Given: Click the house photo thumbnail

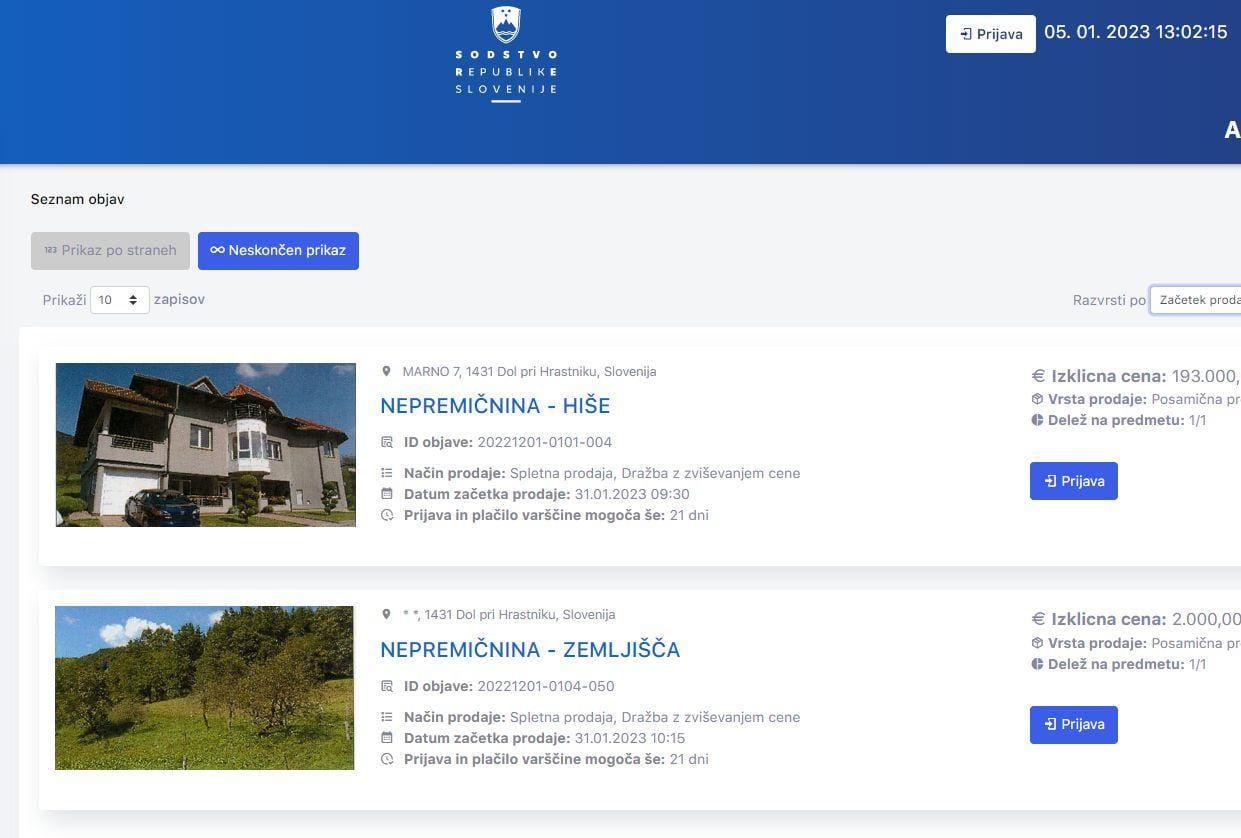Looking at the screenshot, I should point(205,444).
